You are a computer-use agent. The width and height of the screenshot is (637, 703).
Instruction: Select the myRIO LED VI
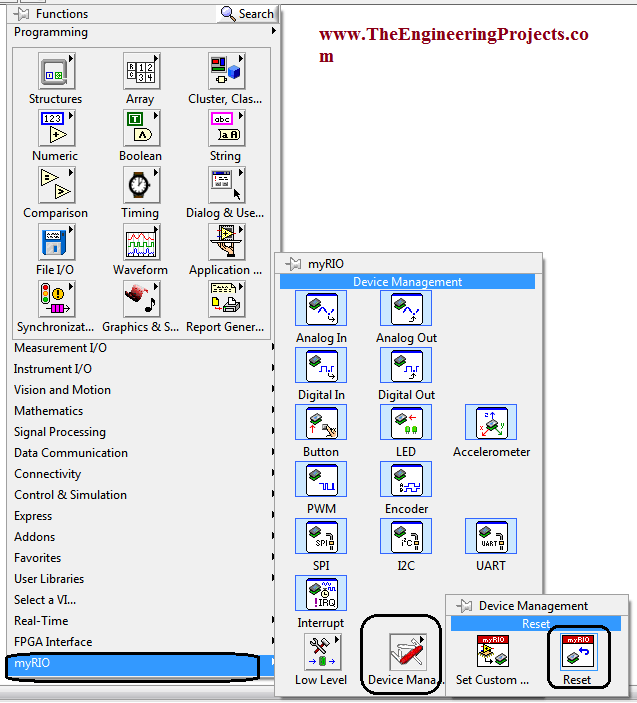tap(406, 422)
